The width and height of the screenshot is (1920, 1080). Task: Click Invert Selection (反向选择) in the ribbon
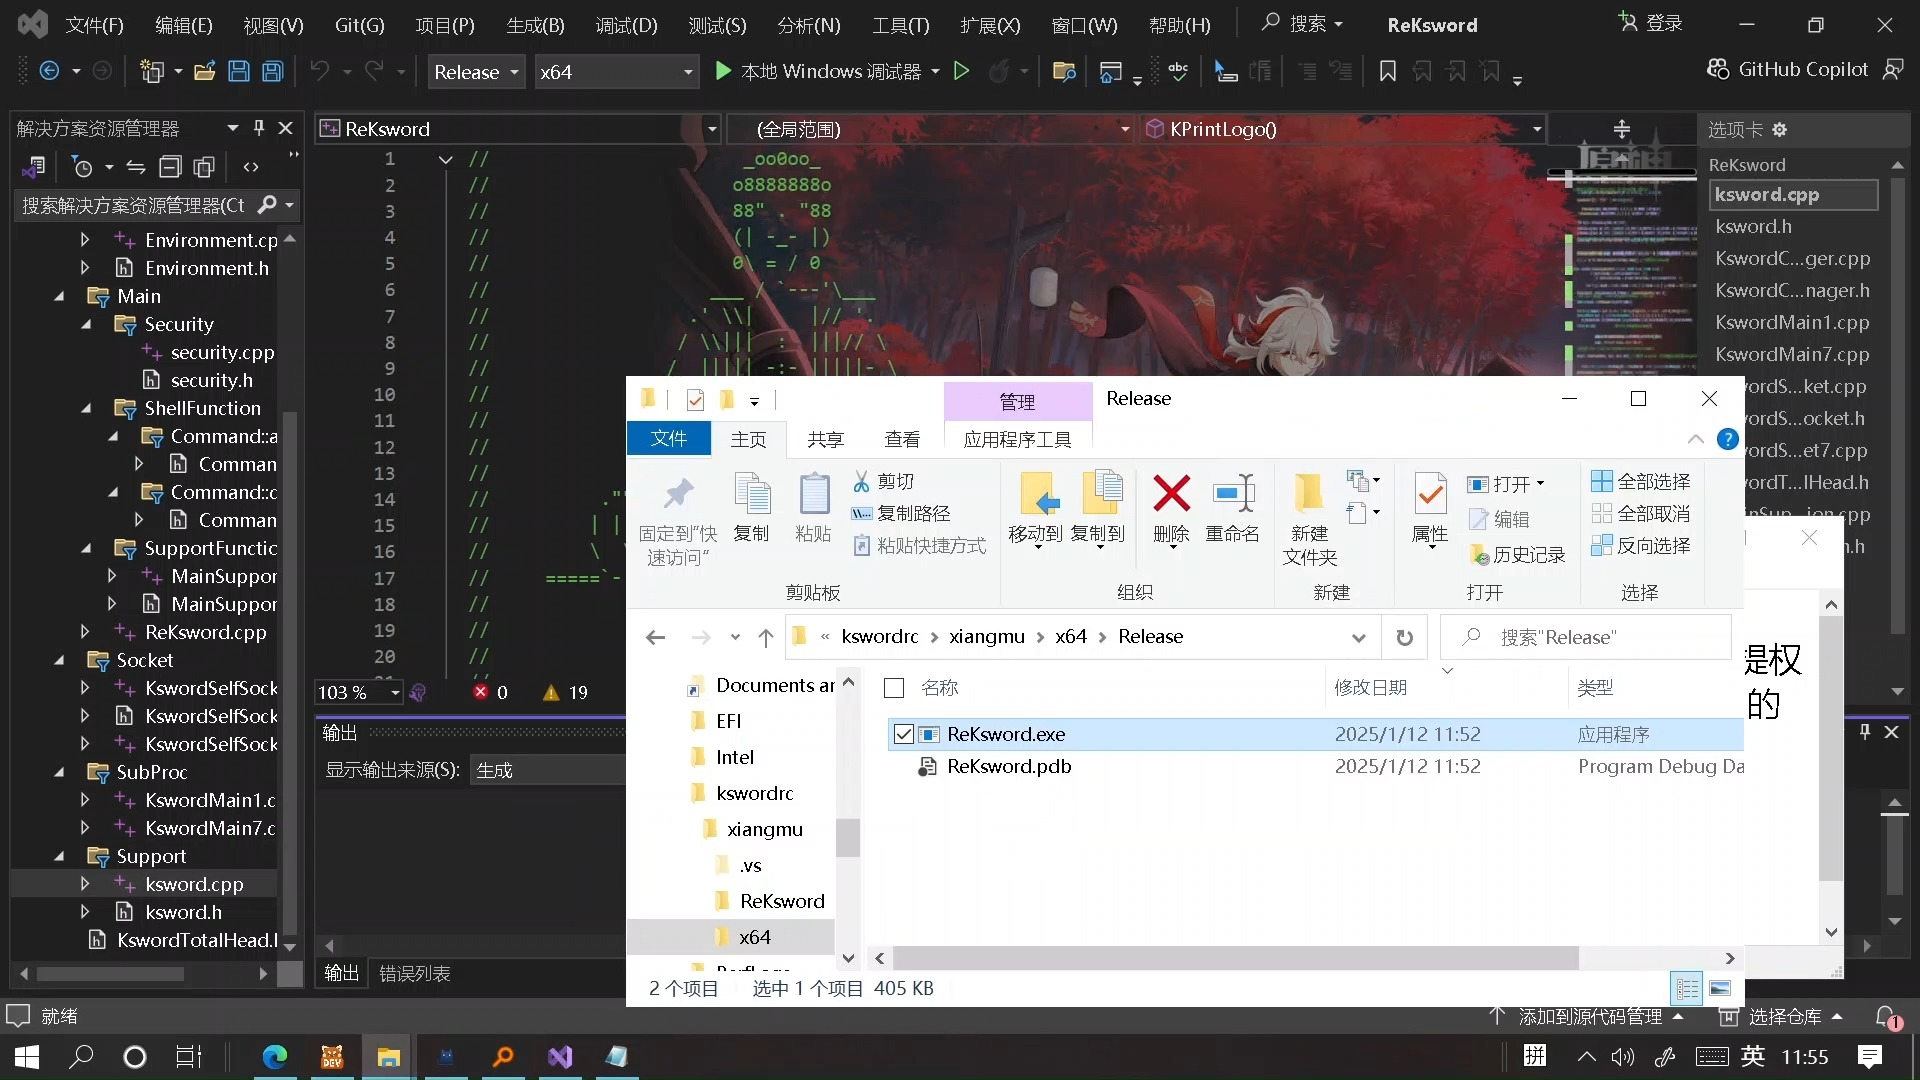coord(1641,545)
